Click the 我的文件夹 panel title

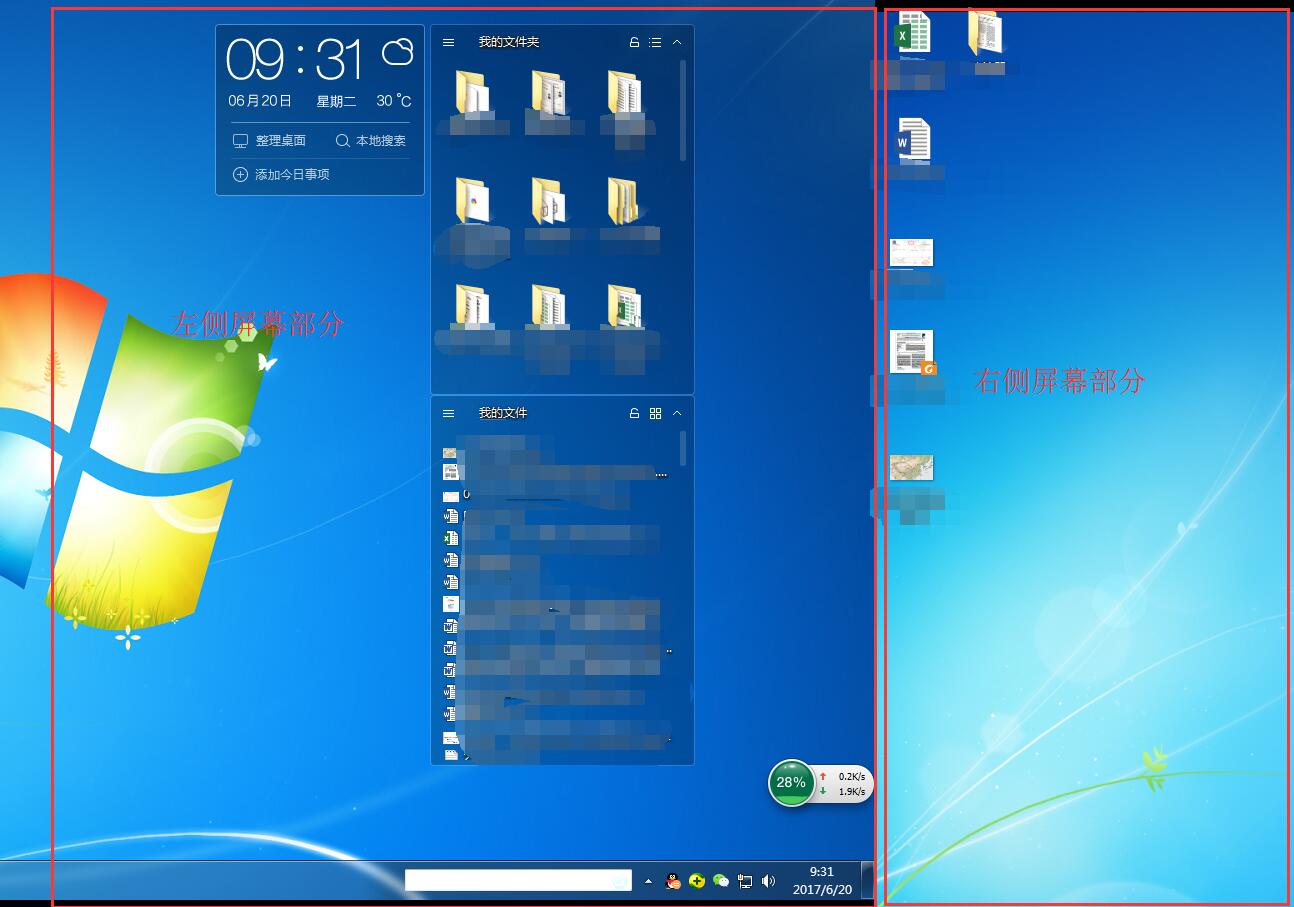tap(509, 42)
